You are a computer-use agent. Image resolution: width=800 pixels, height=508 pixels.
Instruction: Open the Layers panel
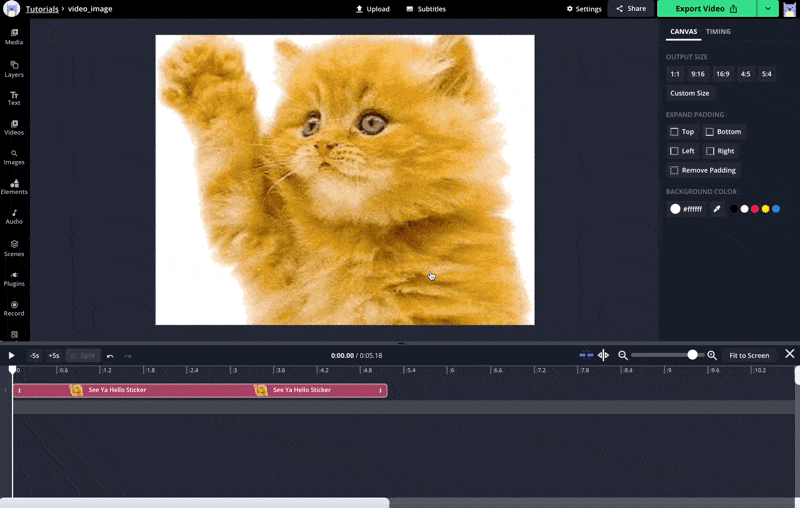coord(14,68)
